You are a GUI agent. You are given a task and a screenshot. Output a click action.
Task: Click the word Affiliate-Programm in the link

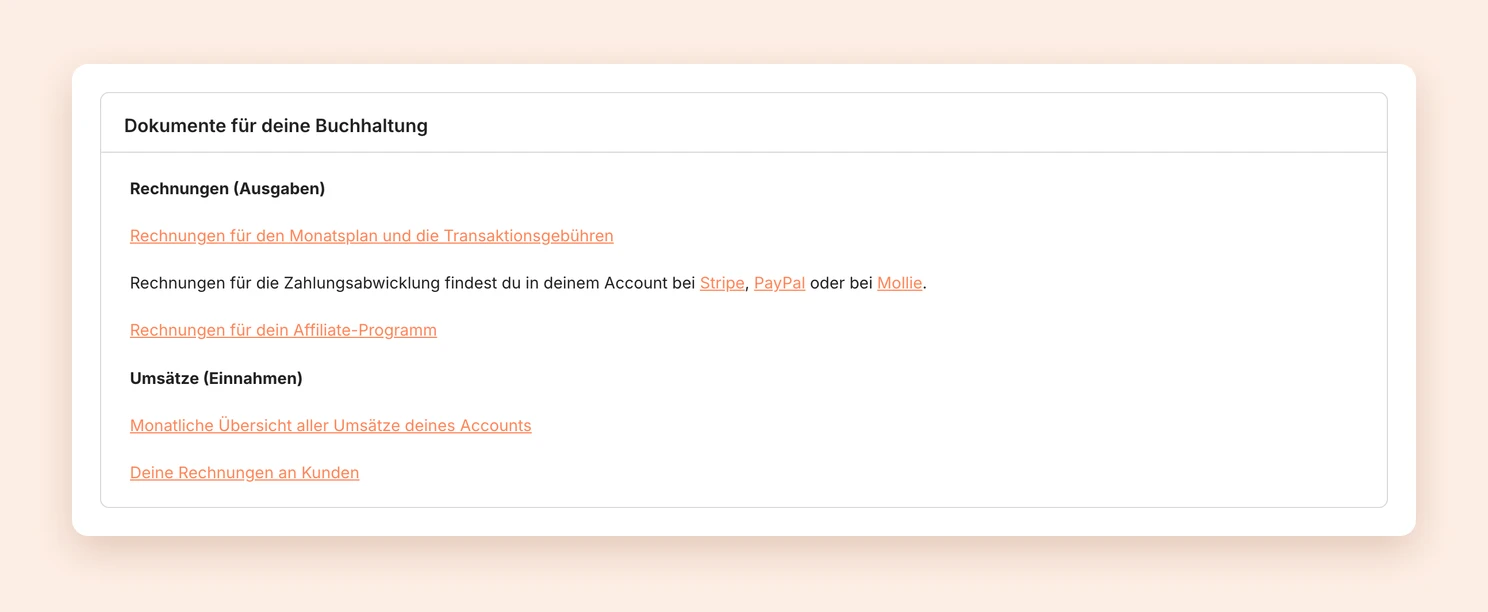click(x=365, y=330)
